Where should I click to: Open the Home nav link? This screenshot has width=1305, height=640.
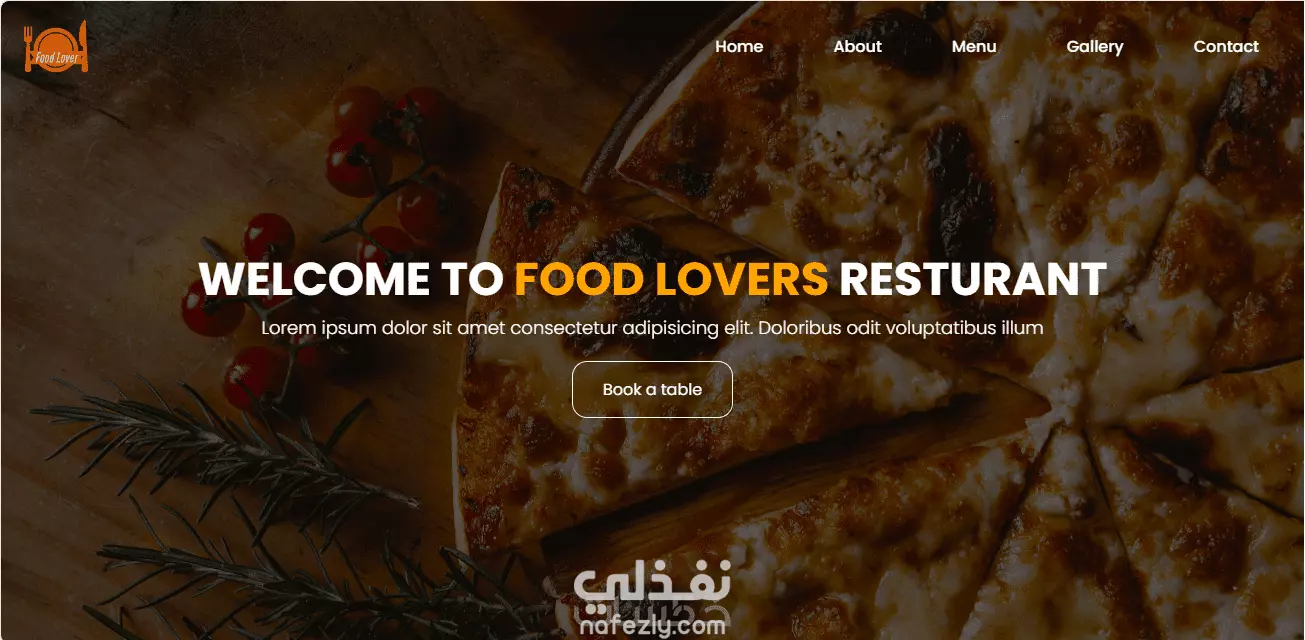[739, 46]
